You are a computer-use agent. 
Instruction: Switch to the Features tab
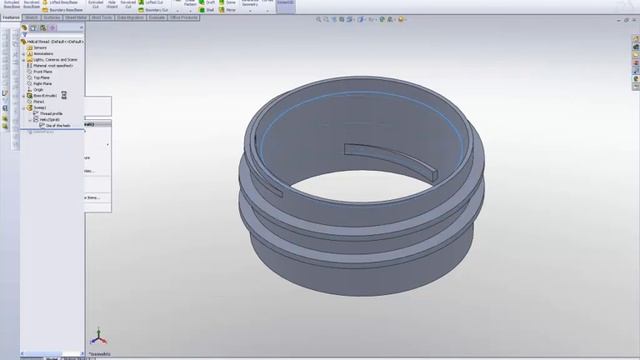[x=11, y=18]
